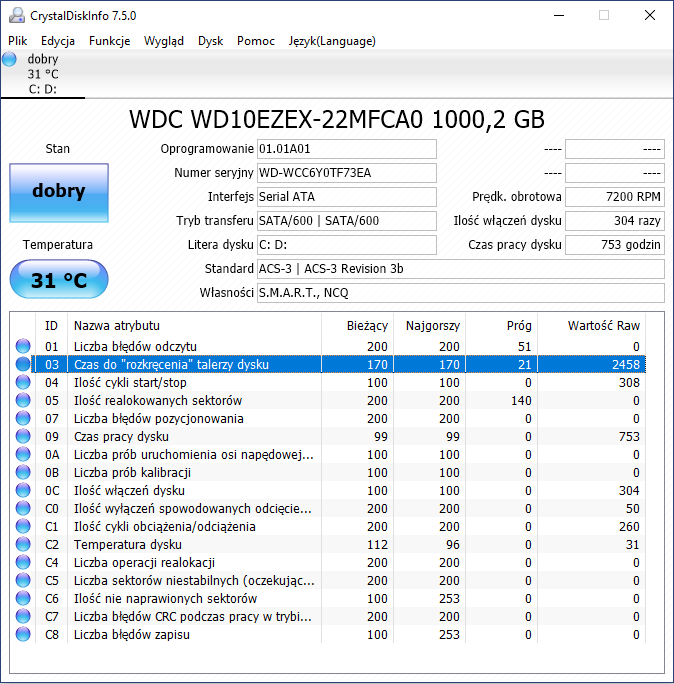Close the CrystalDiskInfo window
Screen dimensions: 674x684
(x=650, y=16)
